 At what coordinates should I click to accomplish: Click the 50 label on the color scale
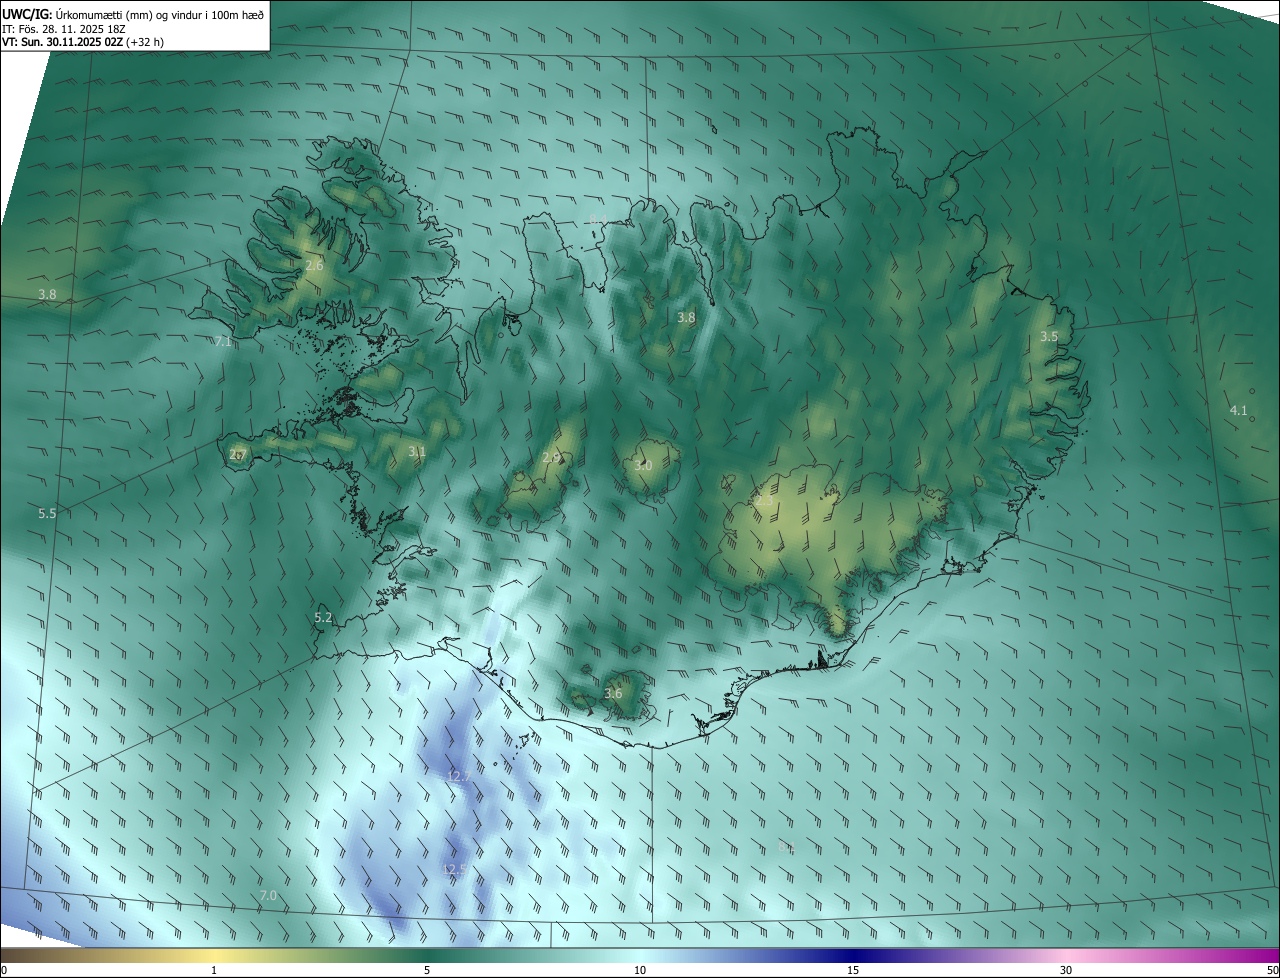point(1272,970)
